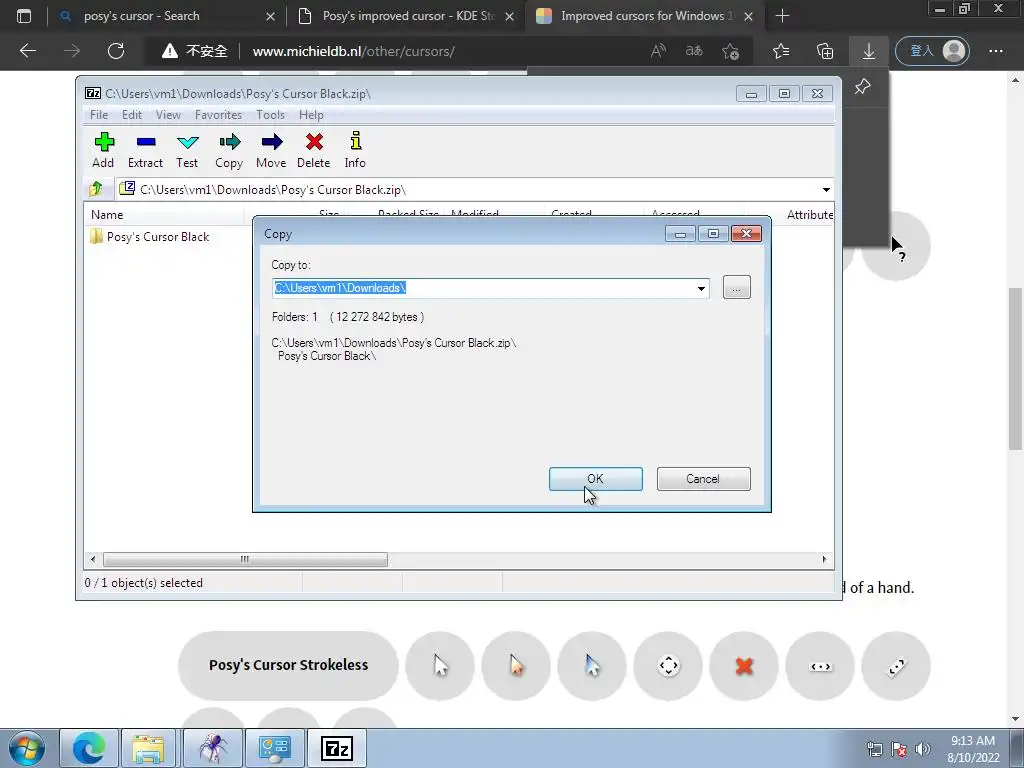Click the volume icon in system tray
The image size is (1024, 768).
[923, 749]
